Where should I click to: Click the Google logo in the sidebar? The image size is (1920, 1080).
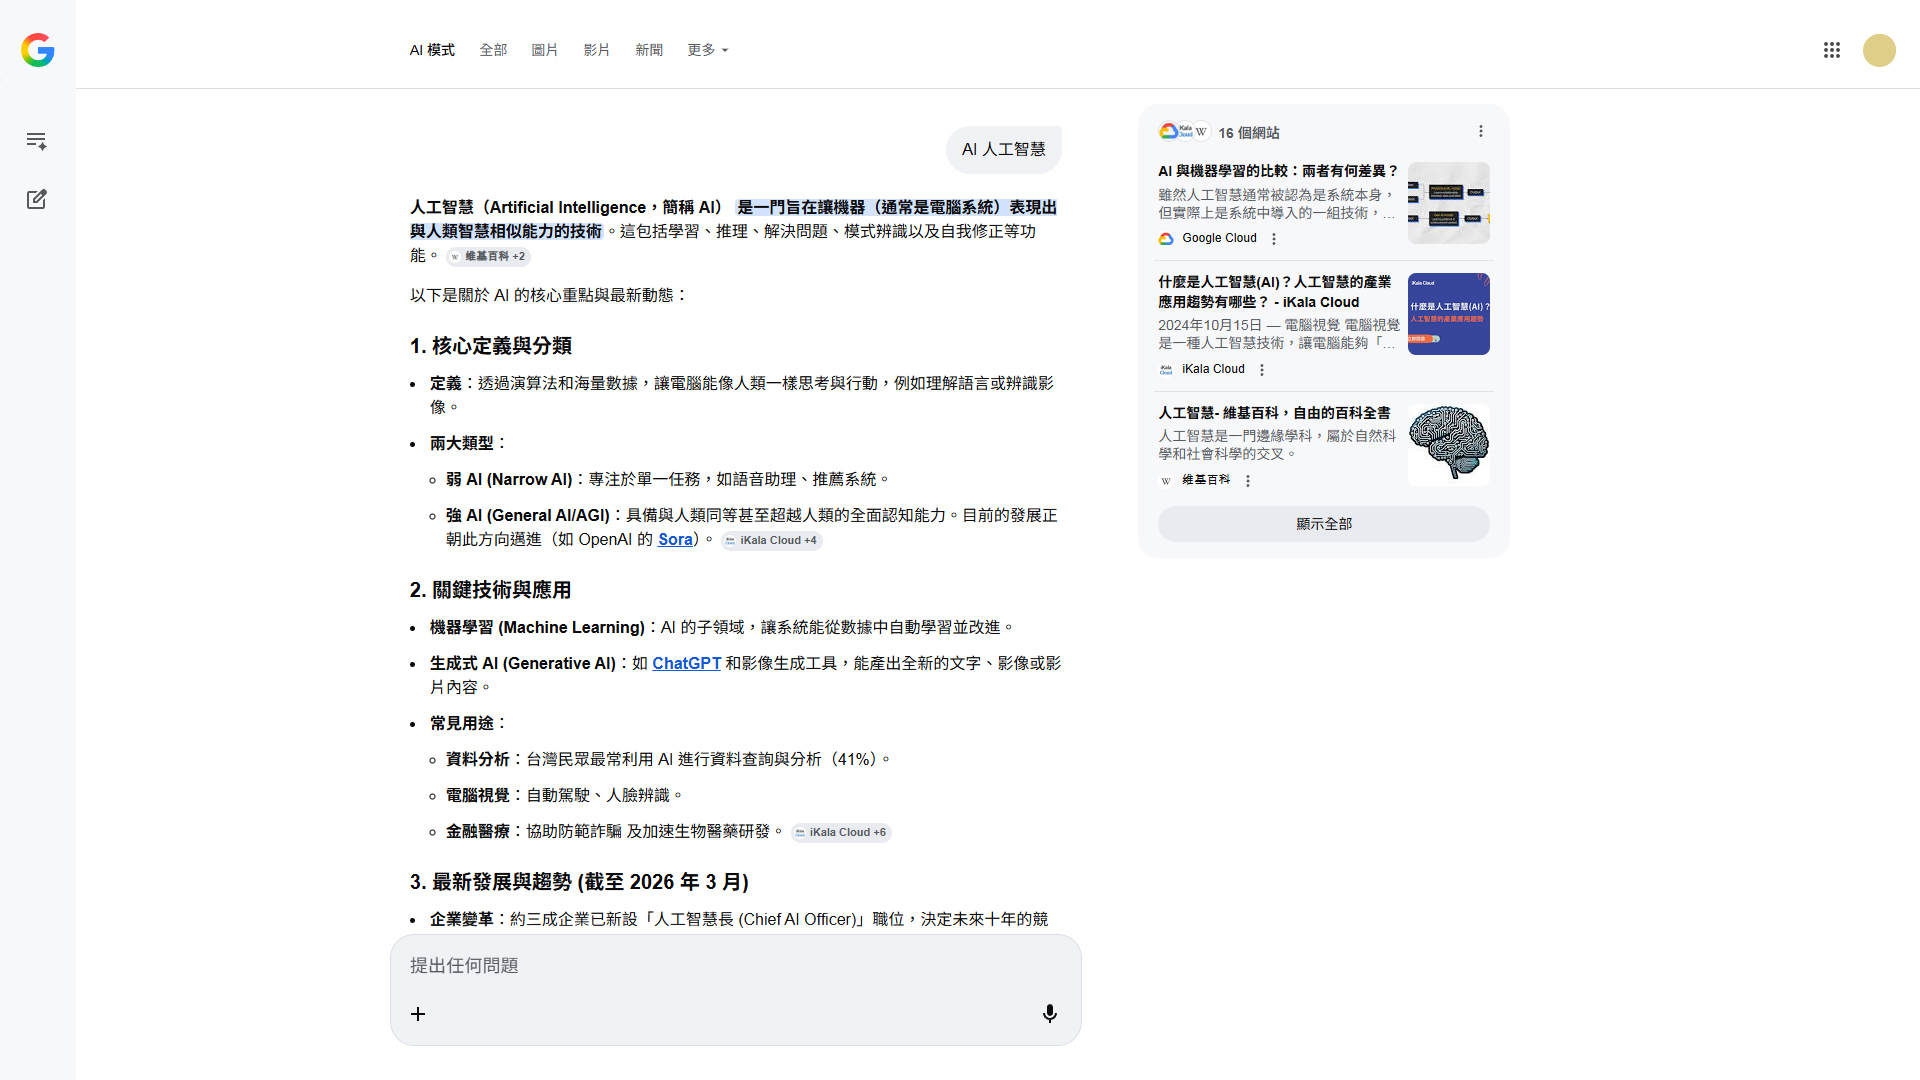click(x=38, y=50)
